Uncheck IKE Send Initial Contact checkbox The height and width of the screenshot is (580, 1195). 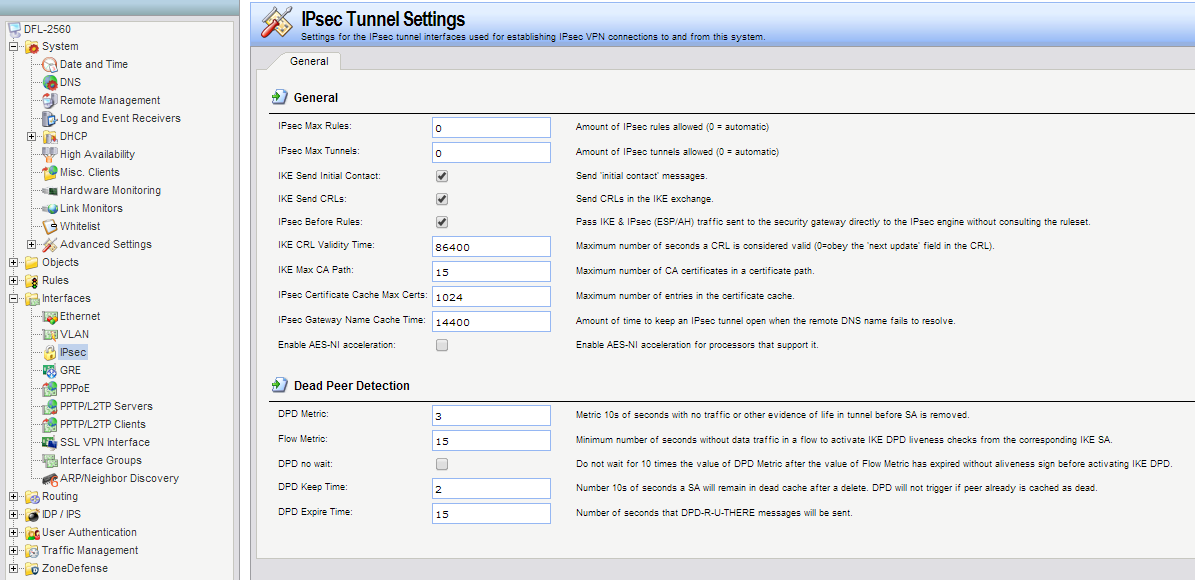442,176
